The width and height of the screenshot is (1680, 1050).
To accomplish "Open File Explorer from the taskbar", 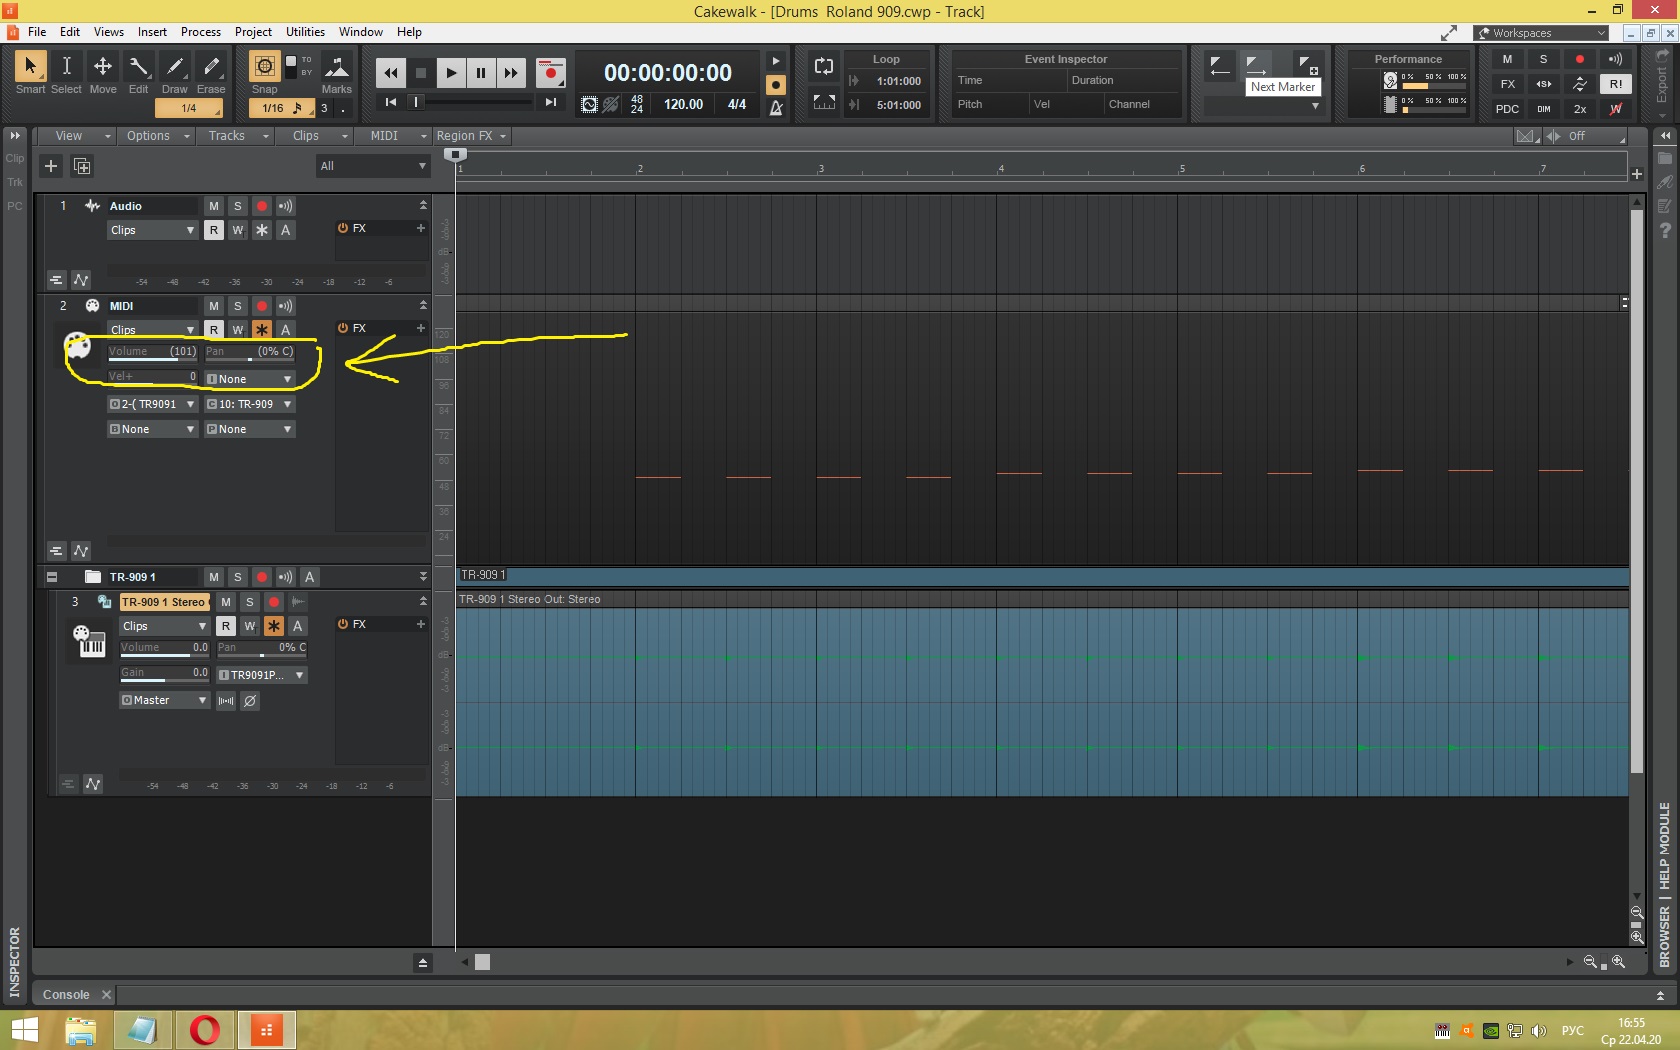I will (80, 1030).
